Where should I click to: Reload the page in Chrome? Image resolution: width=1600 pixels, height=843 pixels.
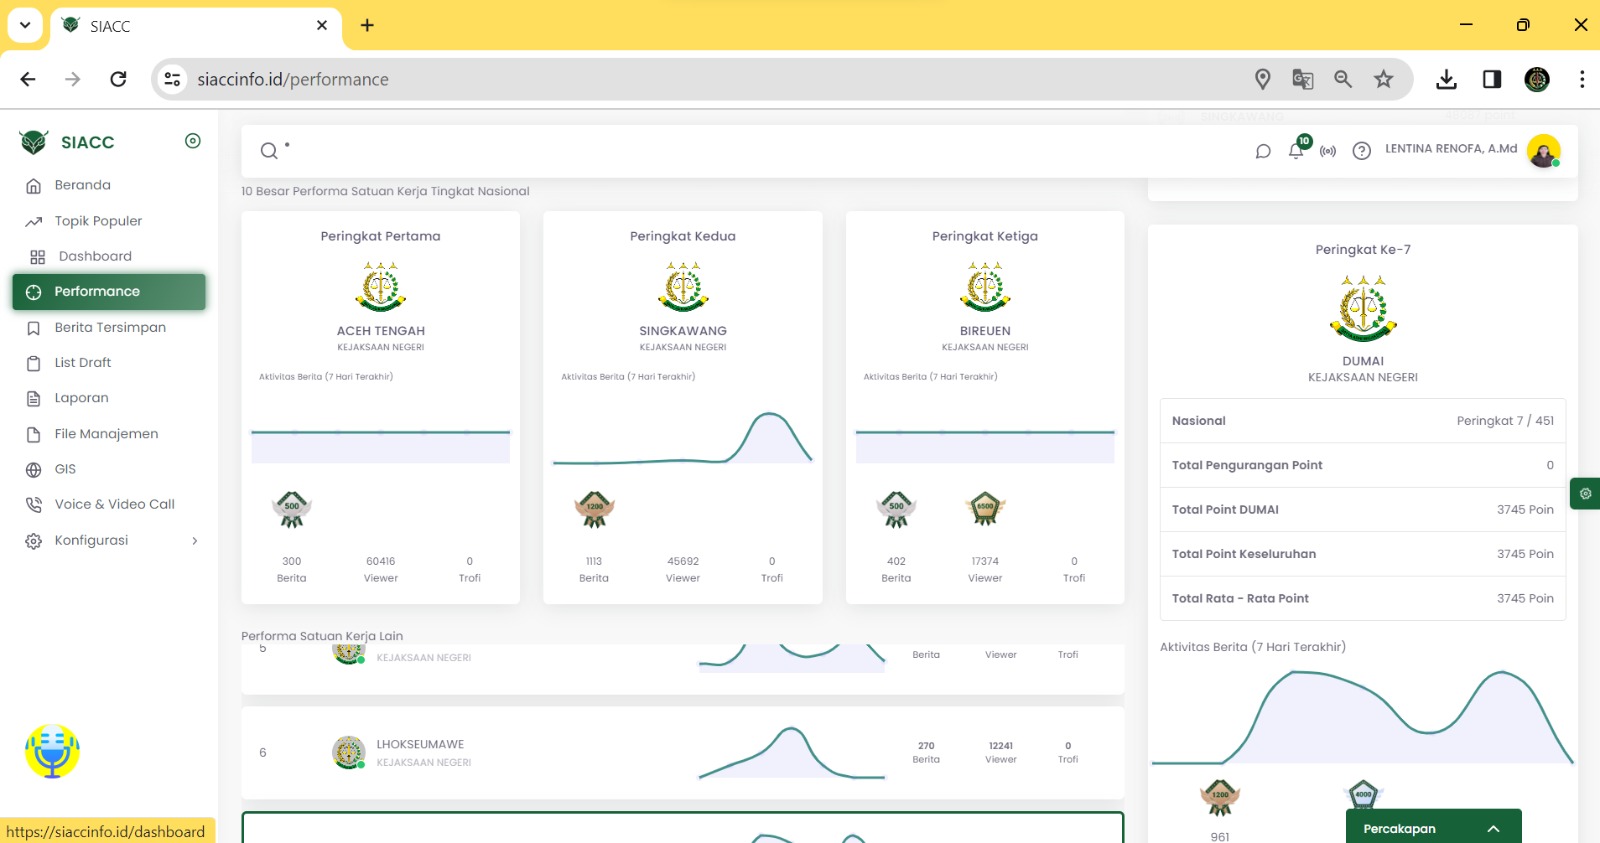point(118,79)
